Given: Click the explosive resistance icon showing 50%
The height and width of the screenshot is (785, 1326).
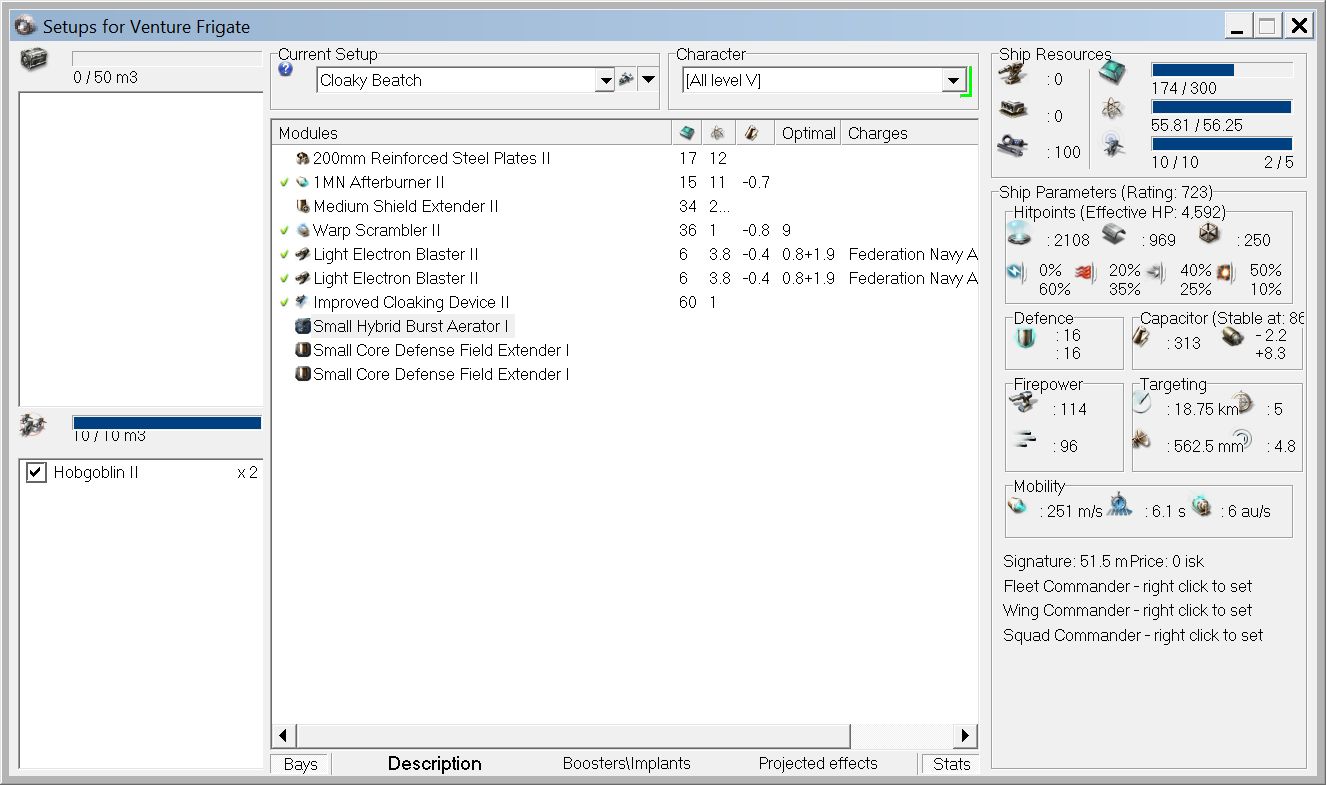Looking at the screenshot, I should [x=1225, y=273].
